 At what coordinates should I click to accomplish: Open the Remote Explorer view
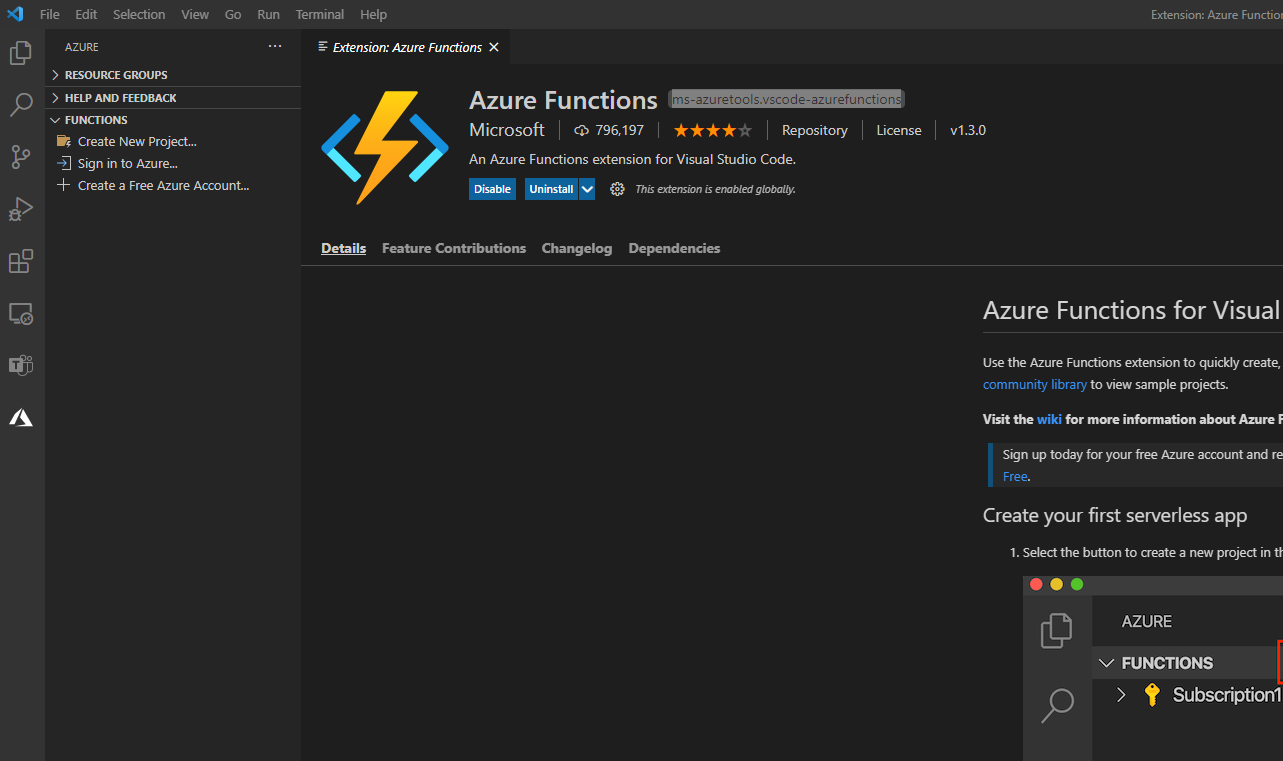(x=21, y=313)
